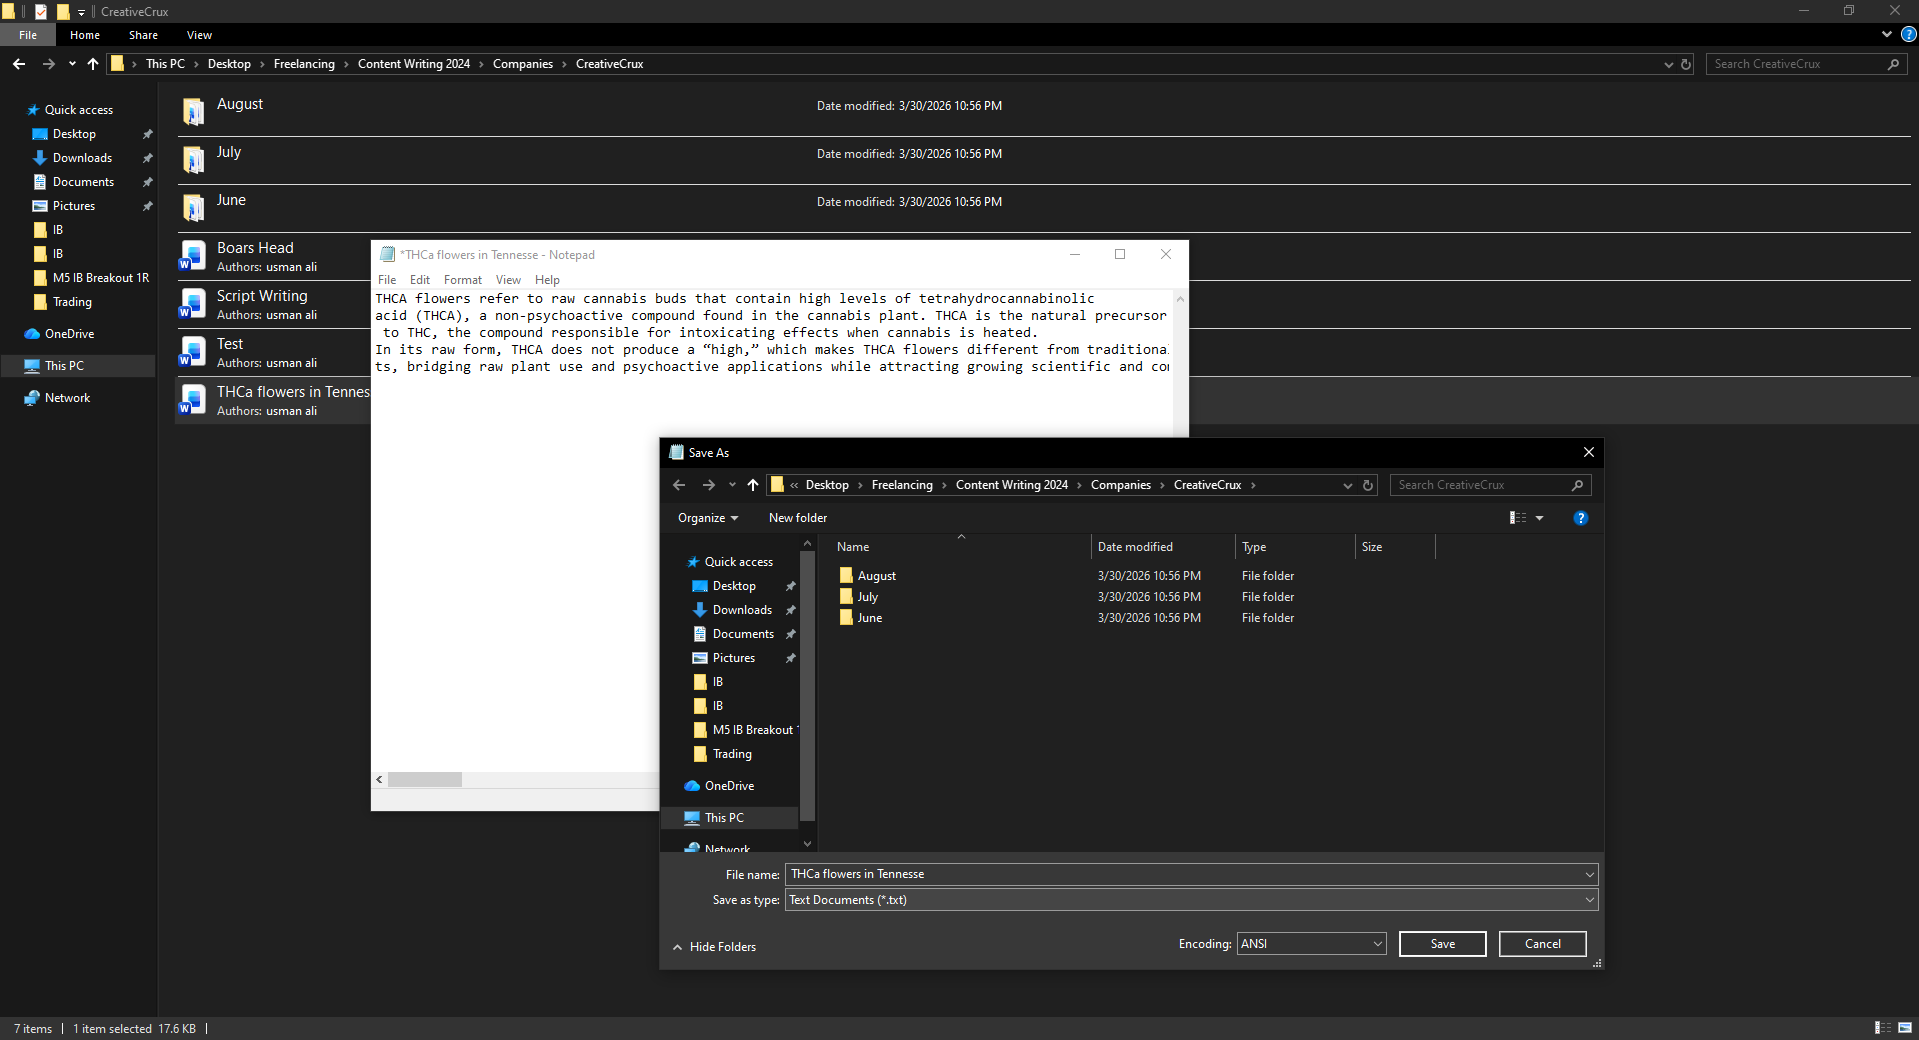Open Notepad Edit menu
This screenshot has width=1919, height=1040.
pyautogui.click(x=420, y=280)
